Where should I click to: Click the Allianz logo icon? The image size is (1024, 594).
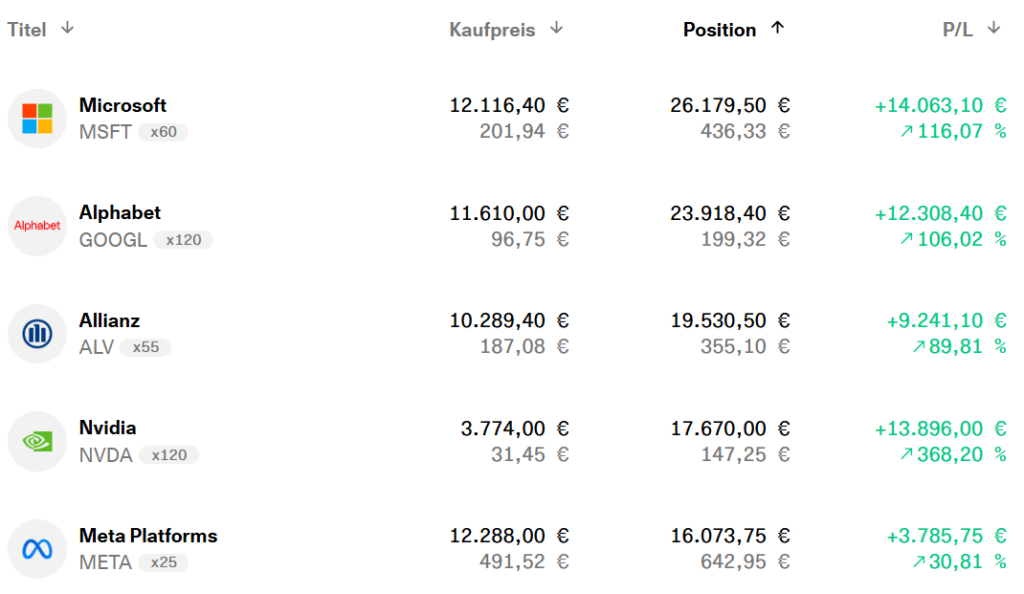[37, 333]
